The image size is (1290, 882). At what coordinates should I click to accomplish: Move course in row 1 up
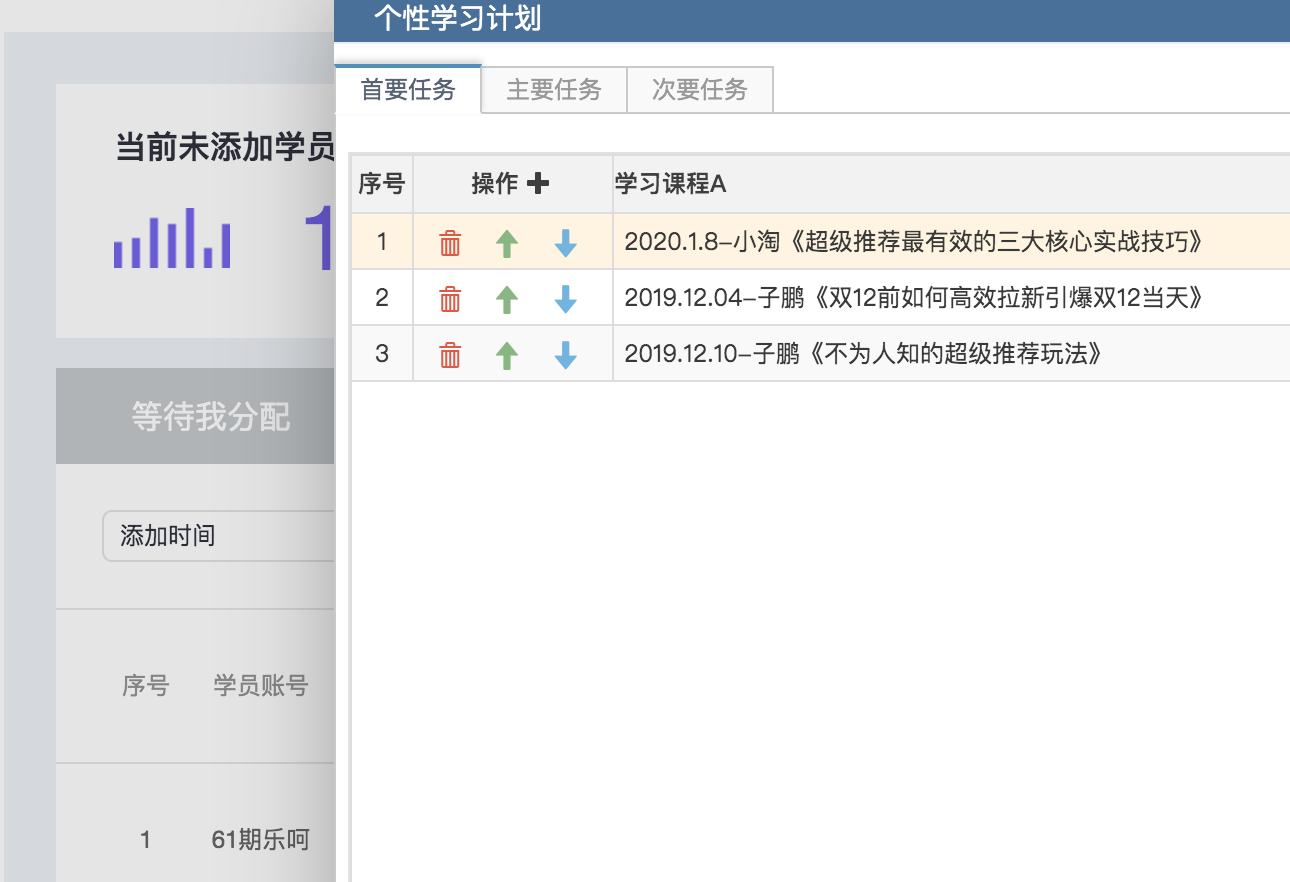[508, 243]
